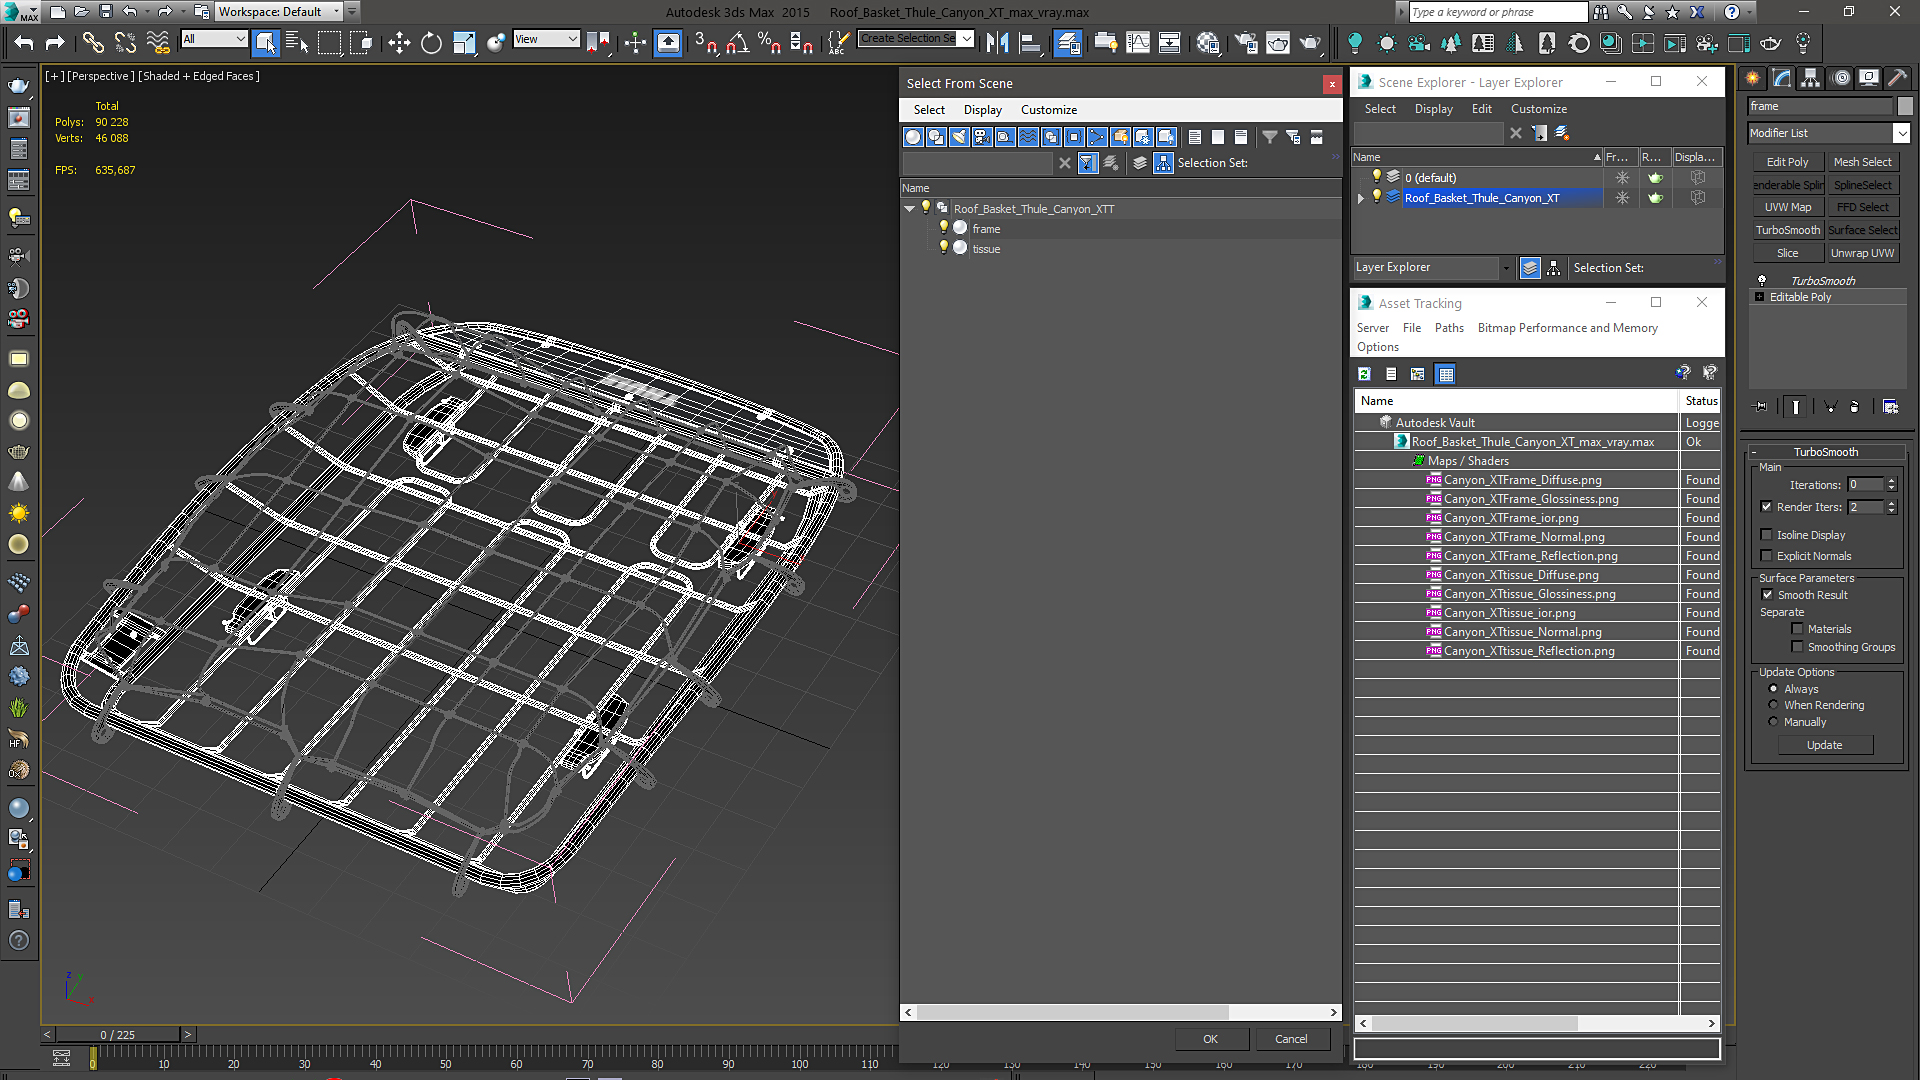
Task: Click the OK button in dialog
Action: [1210, 1039]
